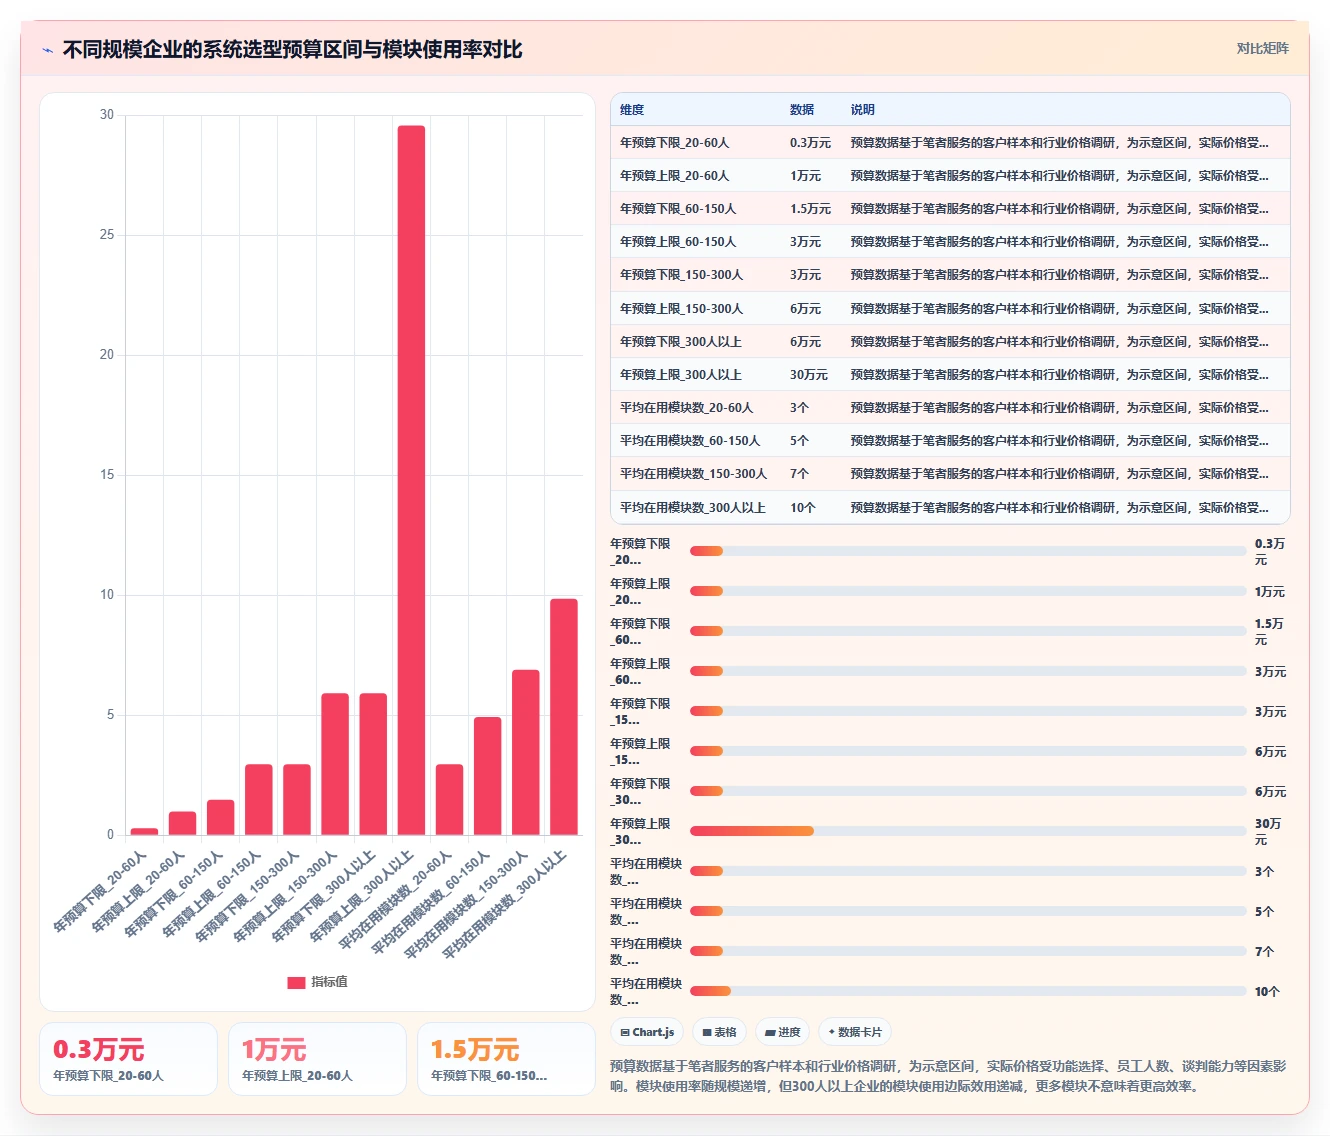Click the page title 不同规模企业的系统选型预算区间与模块使用率对比
The height and width of the screenshot is (1136, 1330).
point(292,50)
